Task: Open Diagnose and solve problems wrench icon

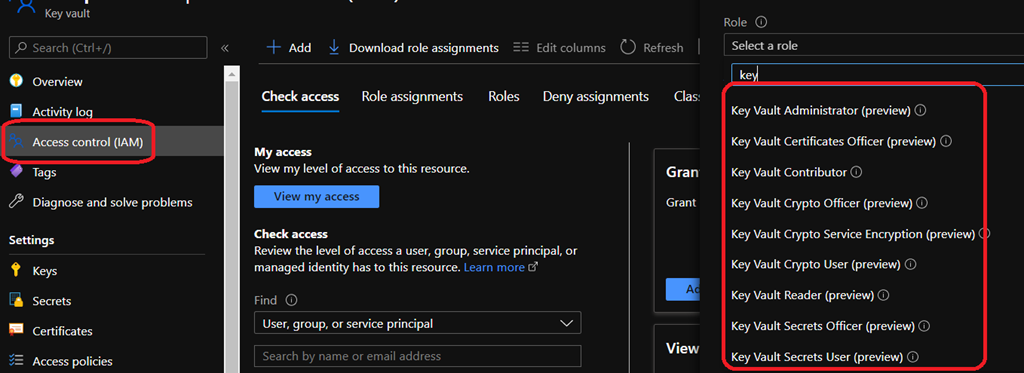Action: pyautogui.click(x=16, y=202)
